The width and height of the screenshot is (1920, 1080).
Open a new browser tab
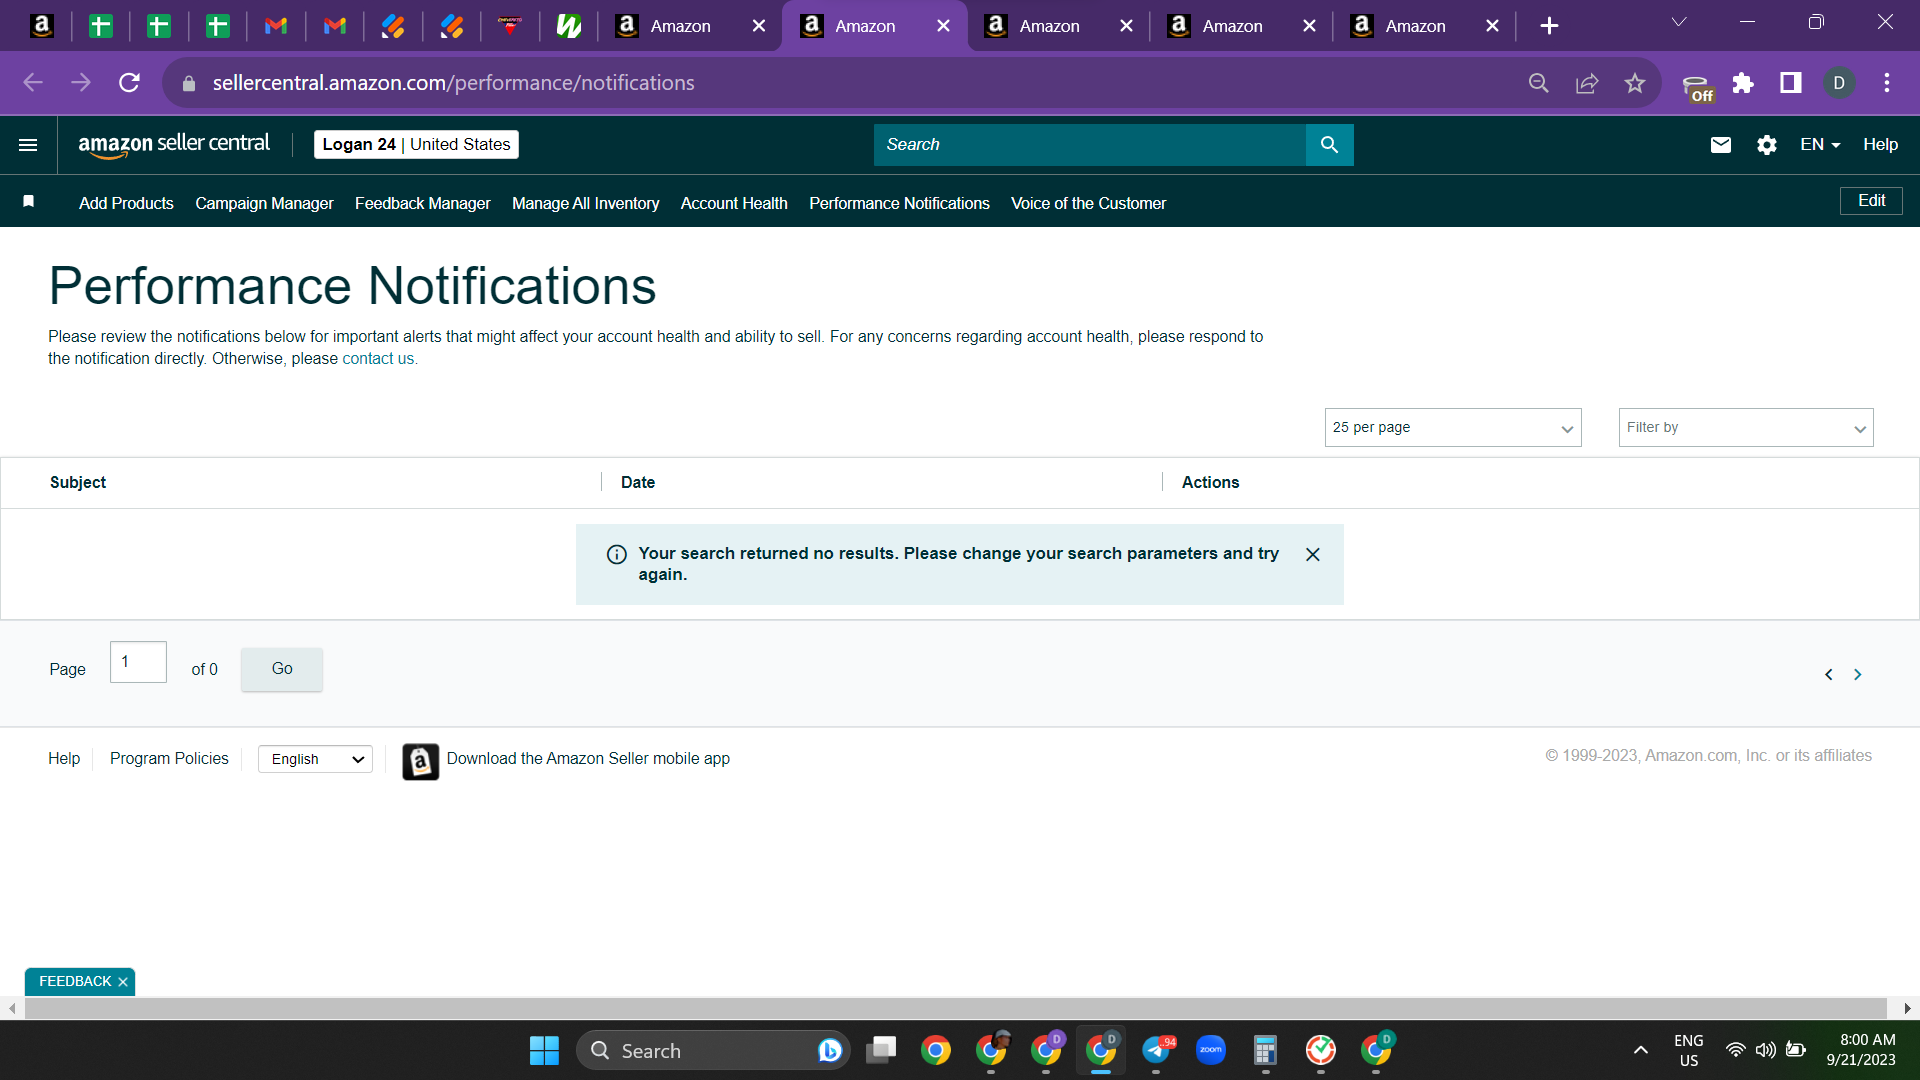(1549, 26)
